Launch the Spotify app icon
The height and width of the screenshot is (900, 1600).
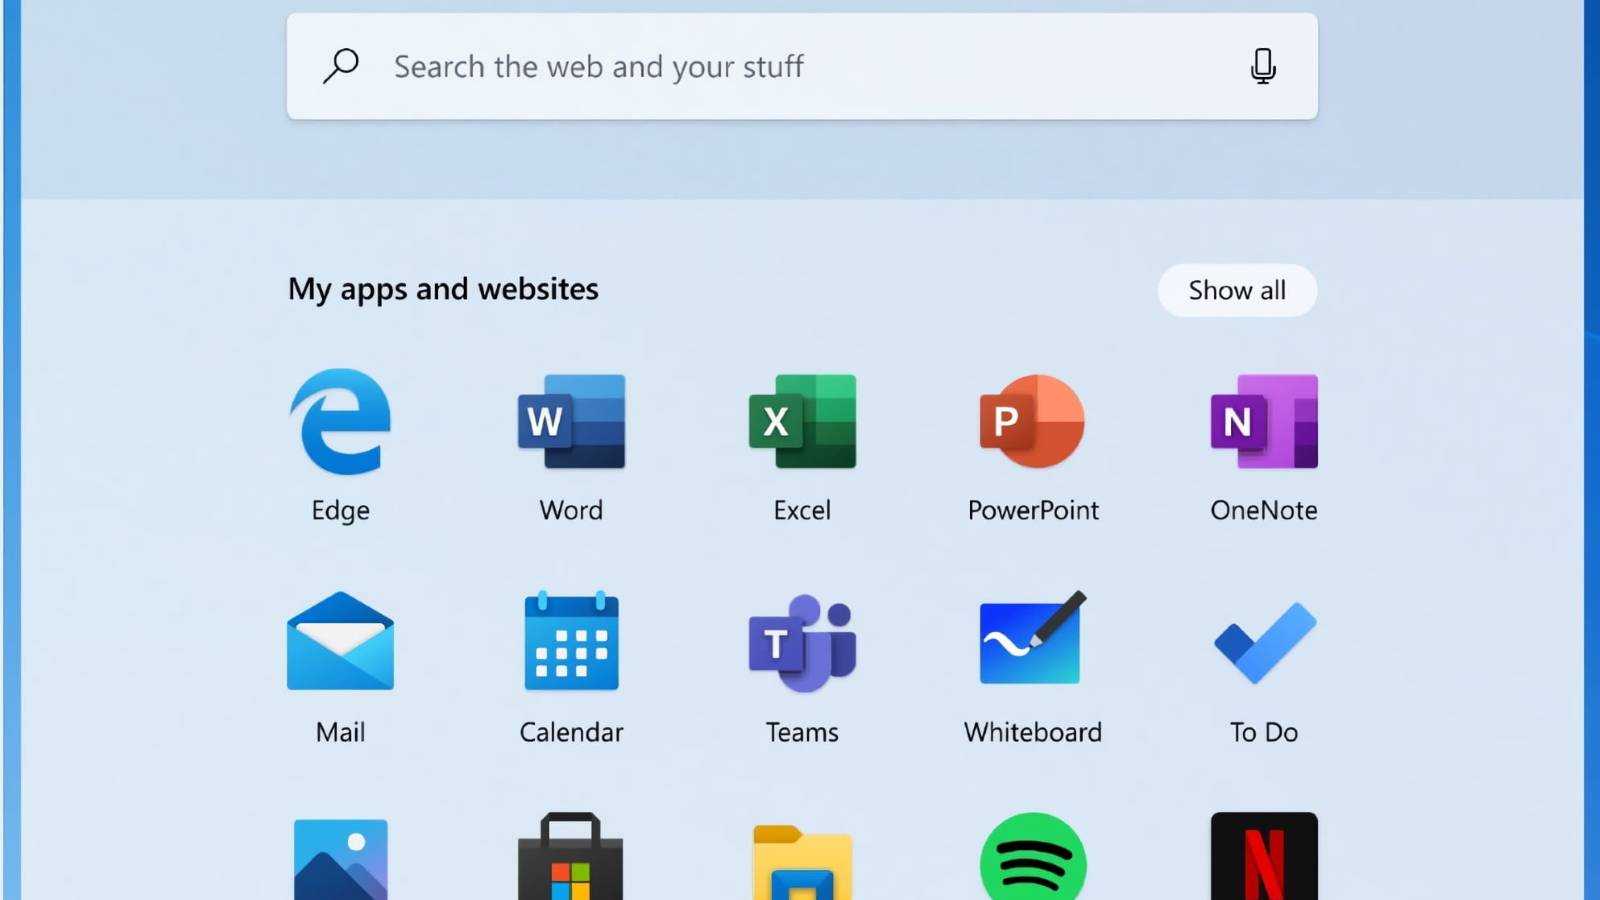pos(1033,857)
